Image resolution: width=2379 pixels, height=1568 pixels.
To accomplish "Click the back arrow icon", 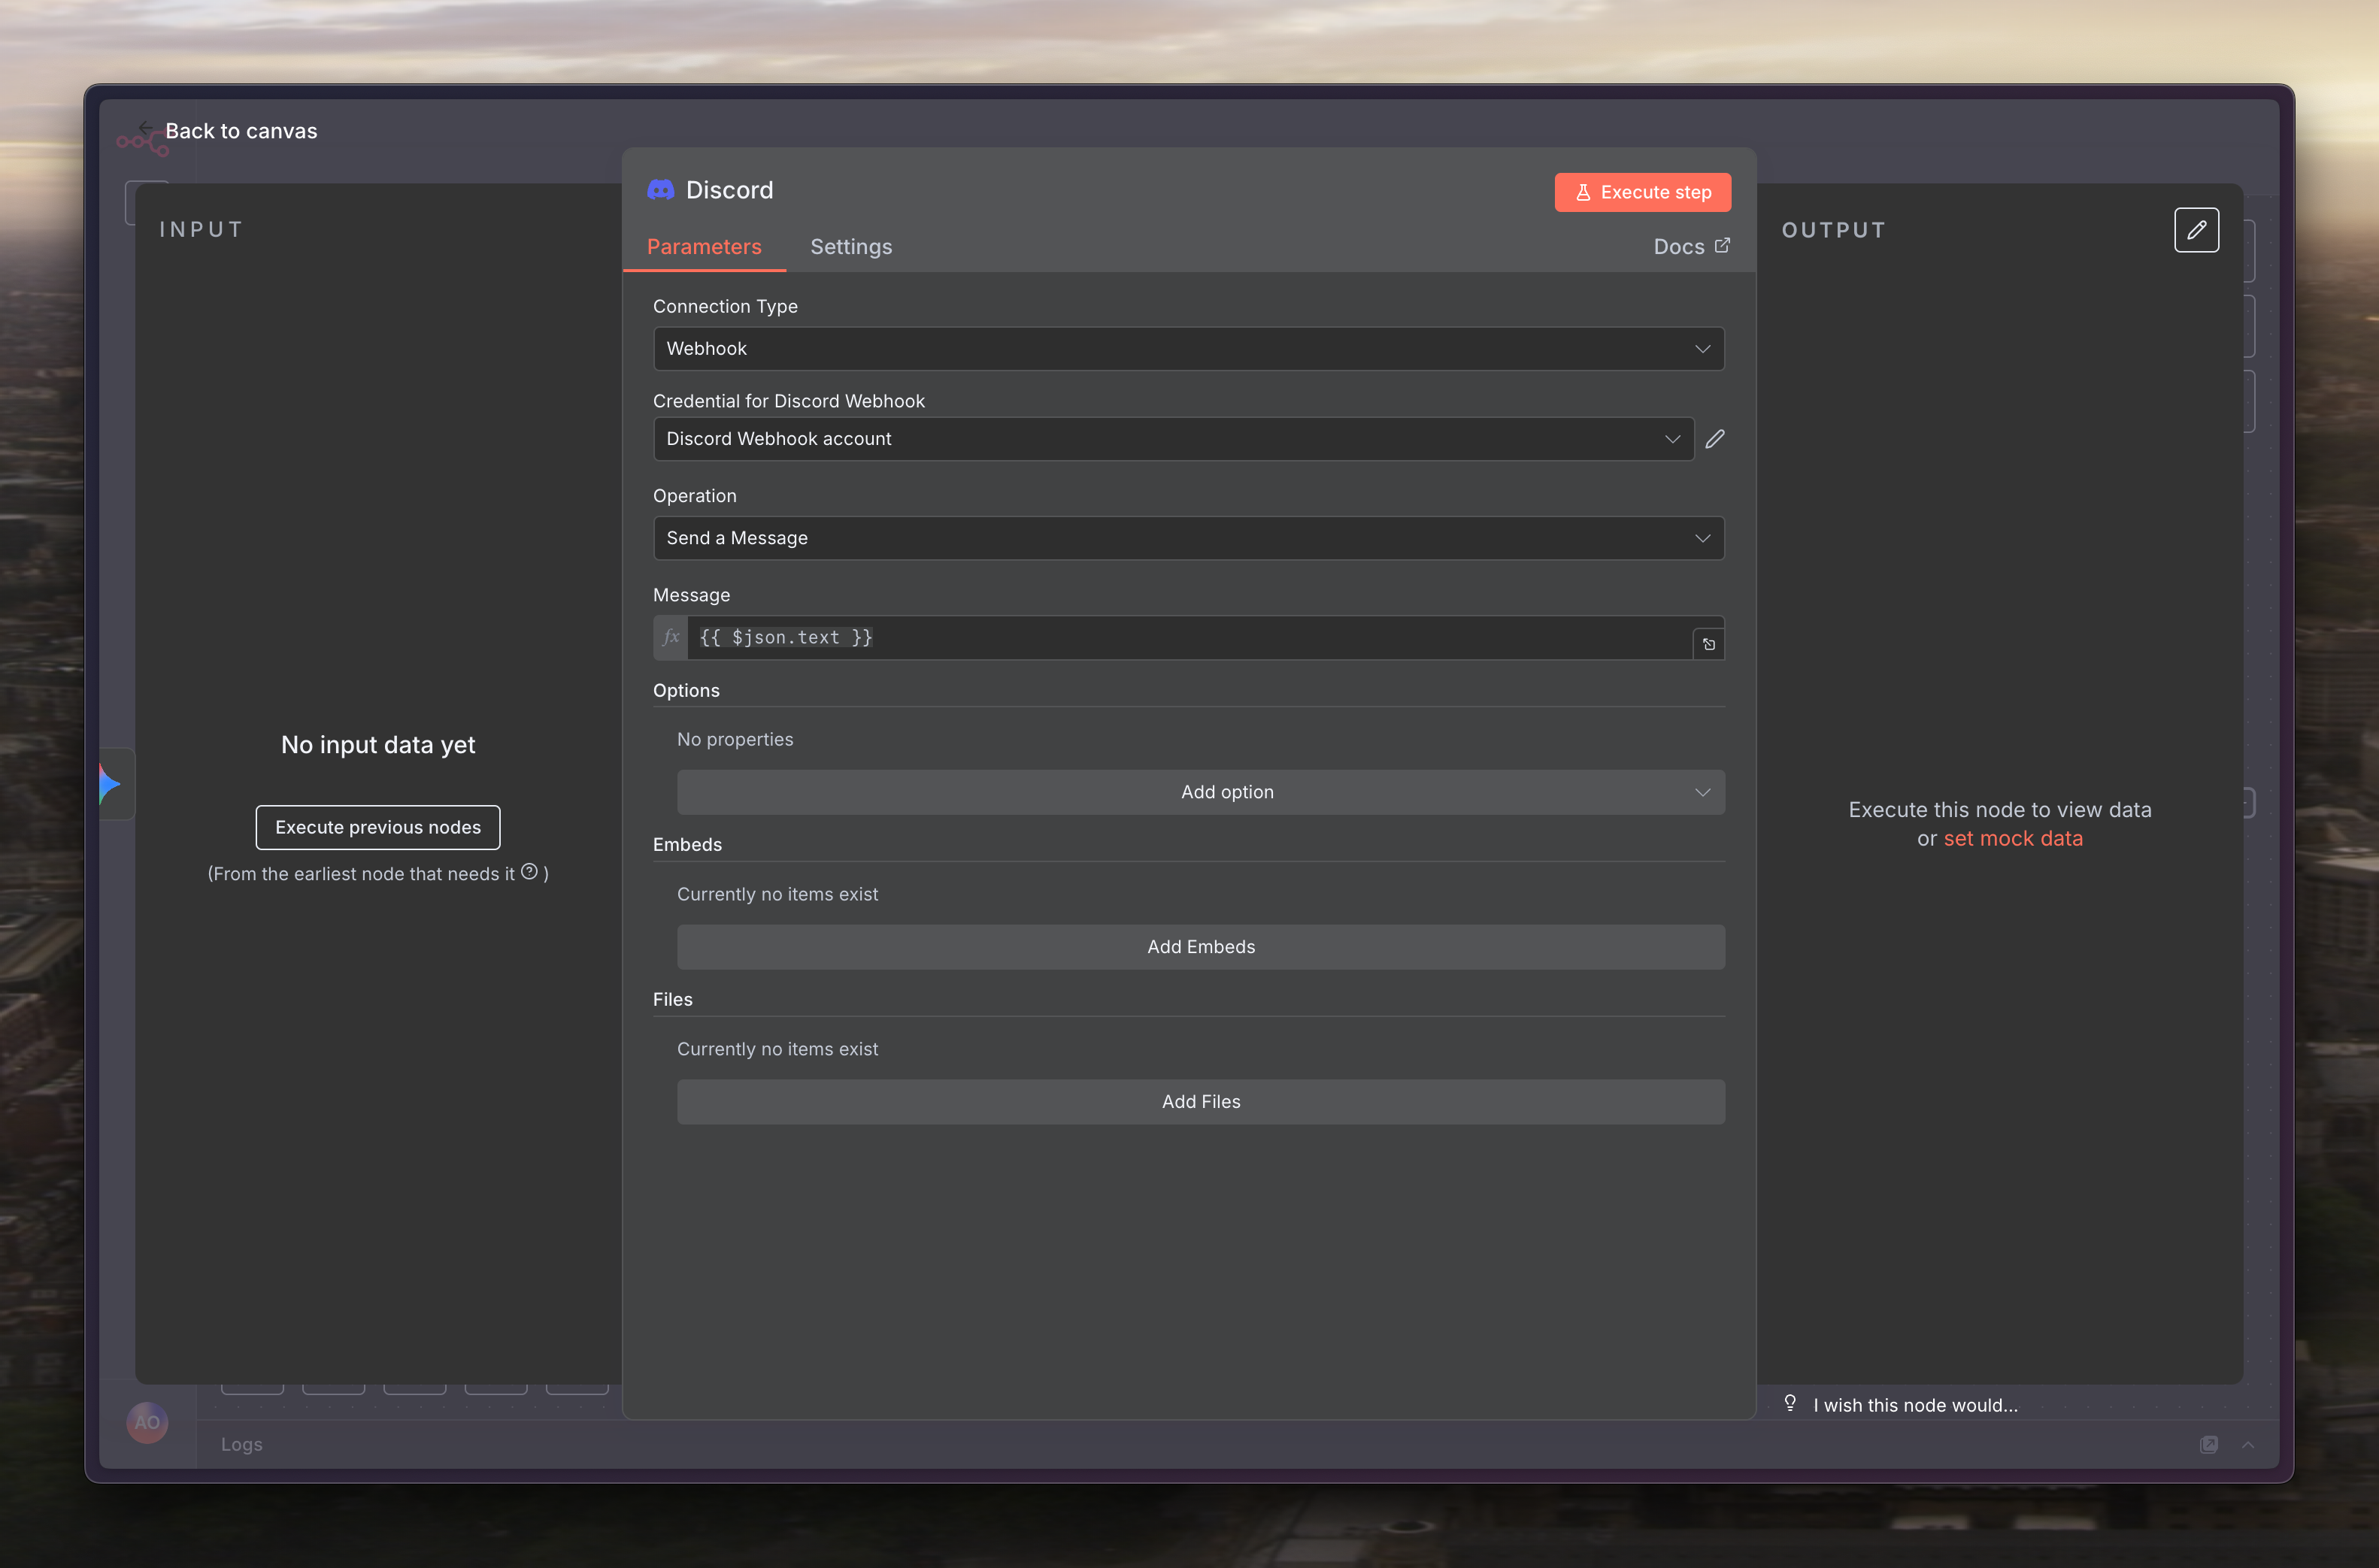I will click(x=146, y=128).
